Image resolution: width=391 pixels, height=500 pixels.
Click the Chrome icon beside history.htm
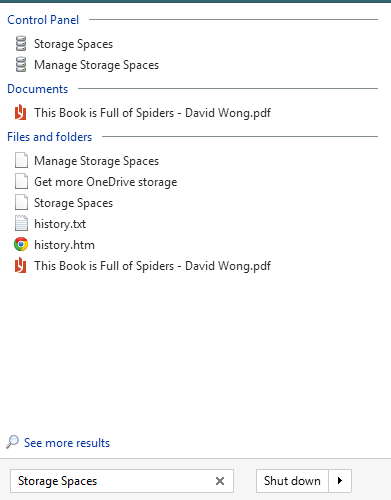click(21, 244)
